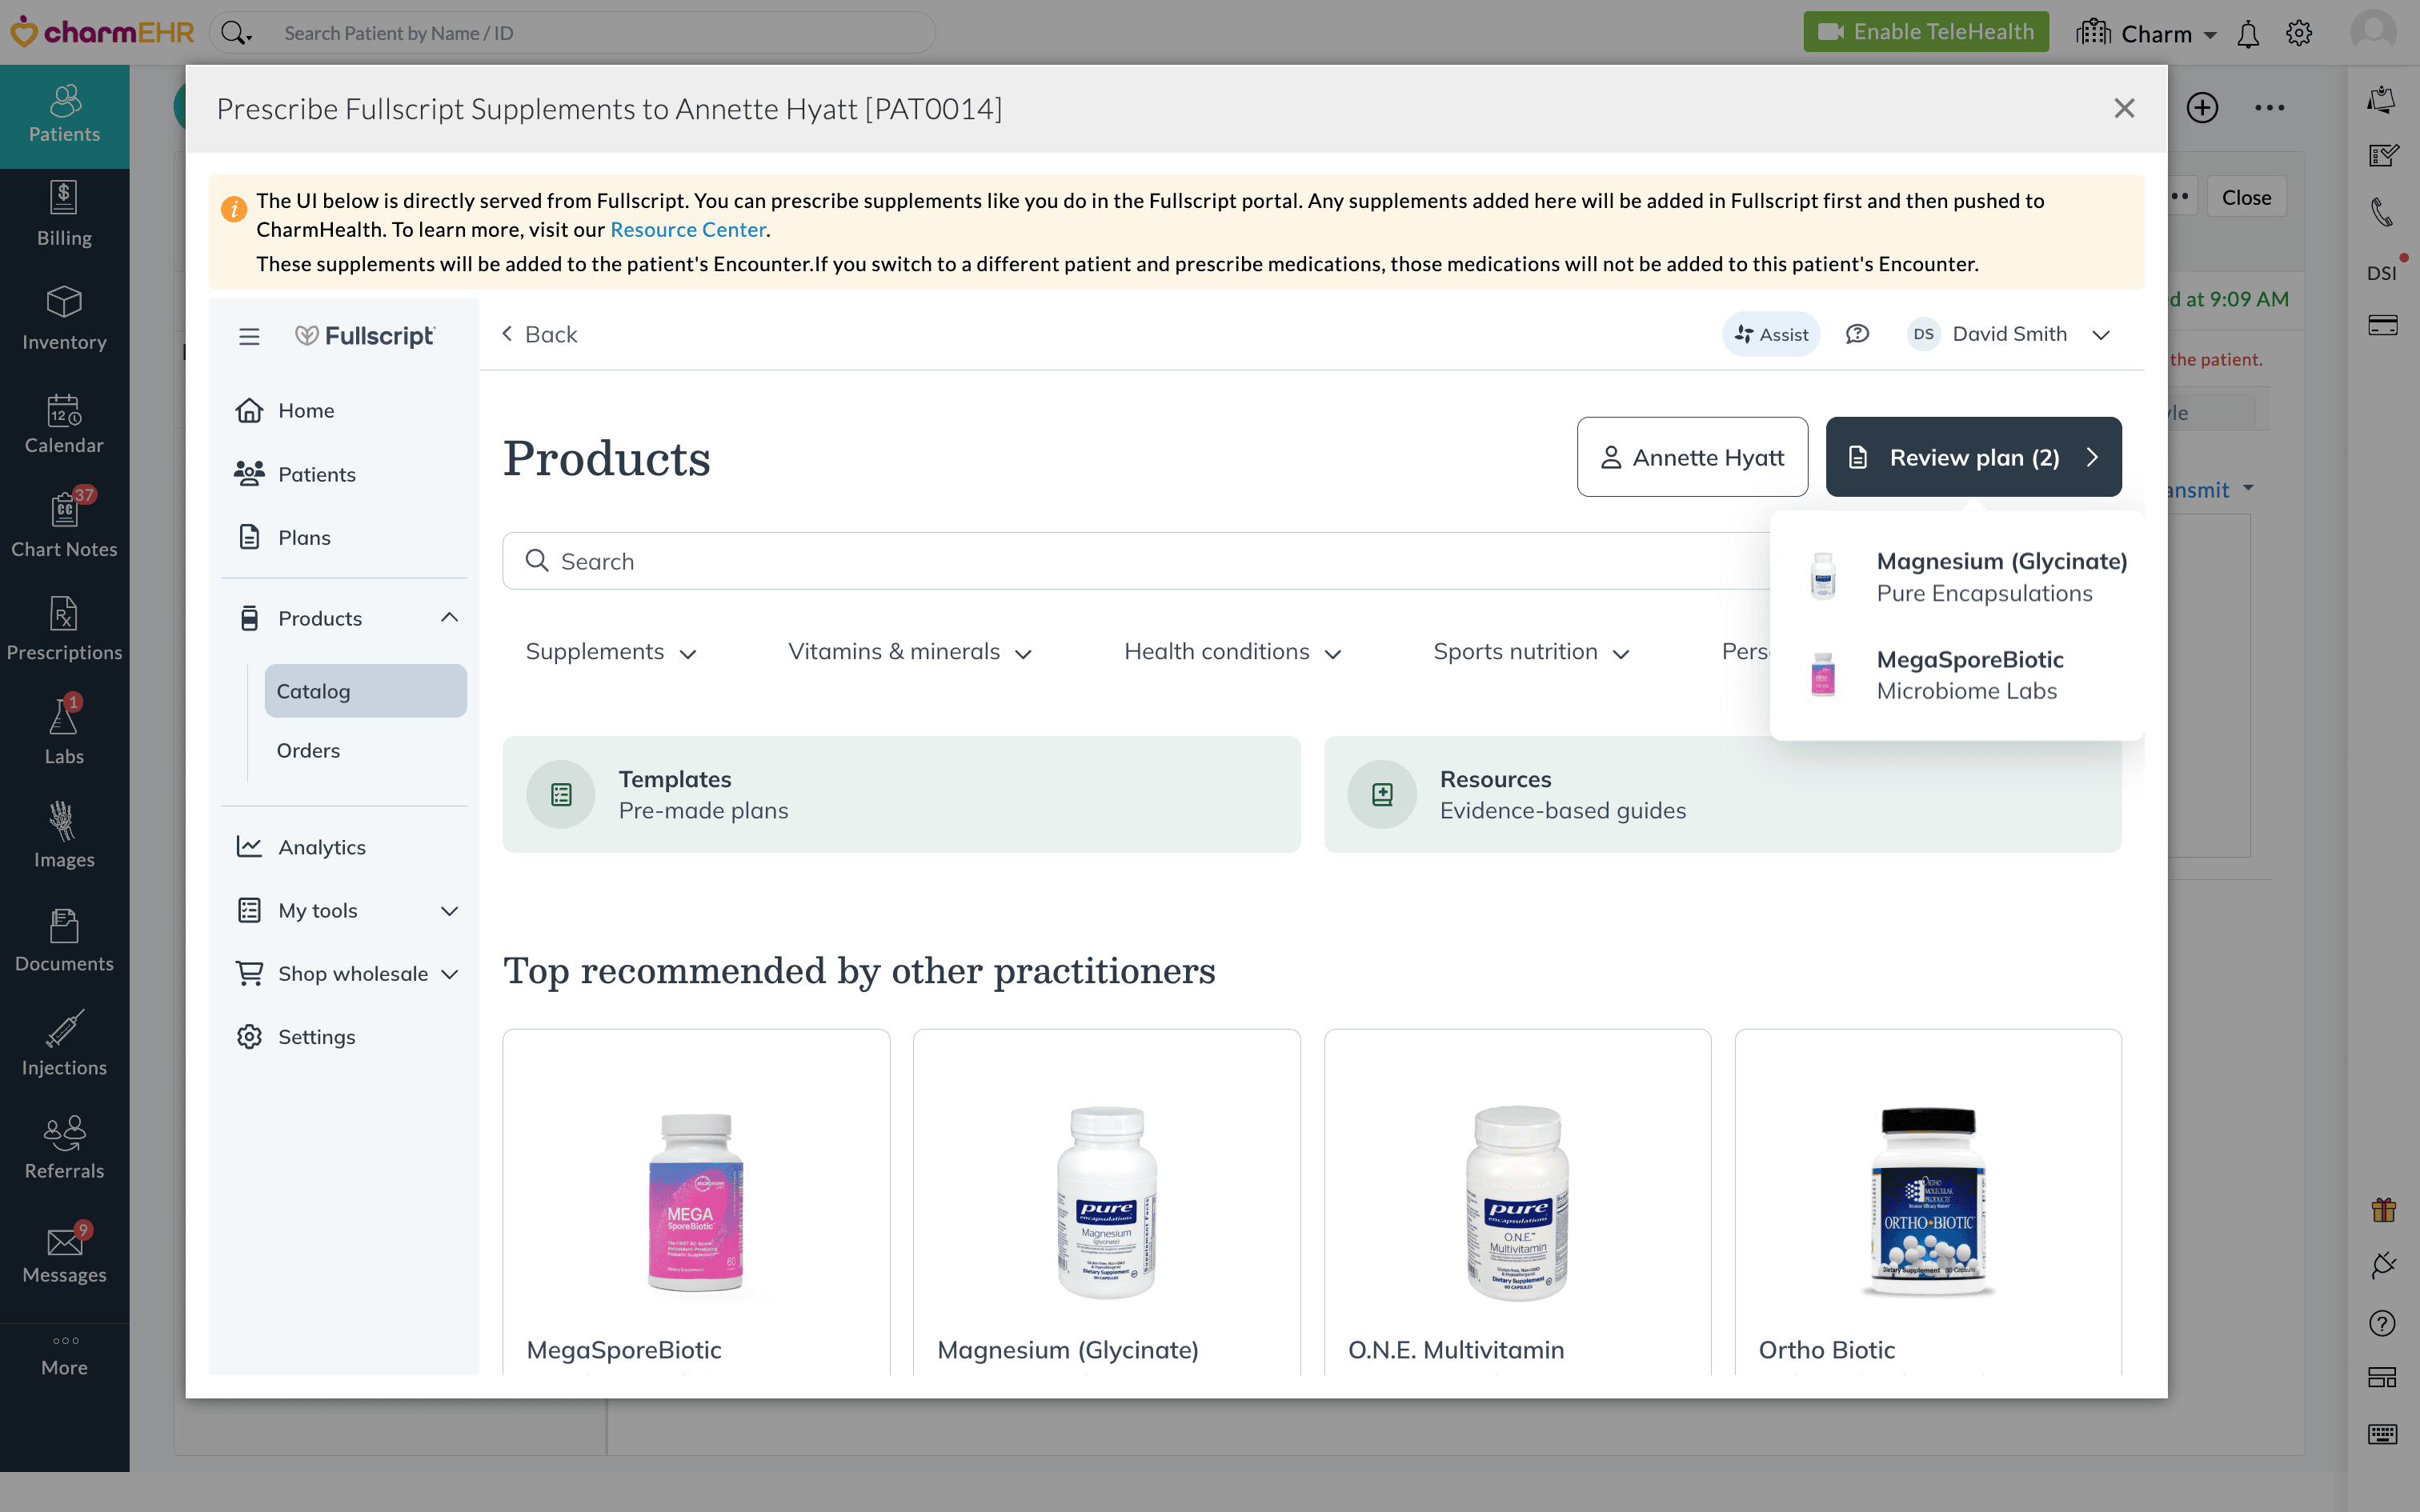Click the Fullscript hamburger menu icon

click(x=249, y=336)
